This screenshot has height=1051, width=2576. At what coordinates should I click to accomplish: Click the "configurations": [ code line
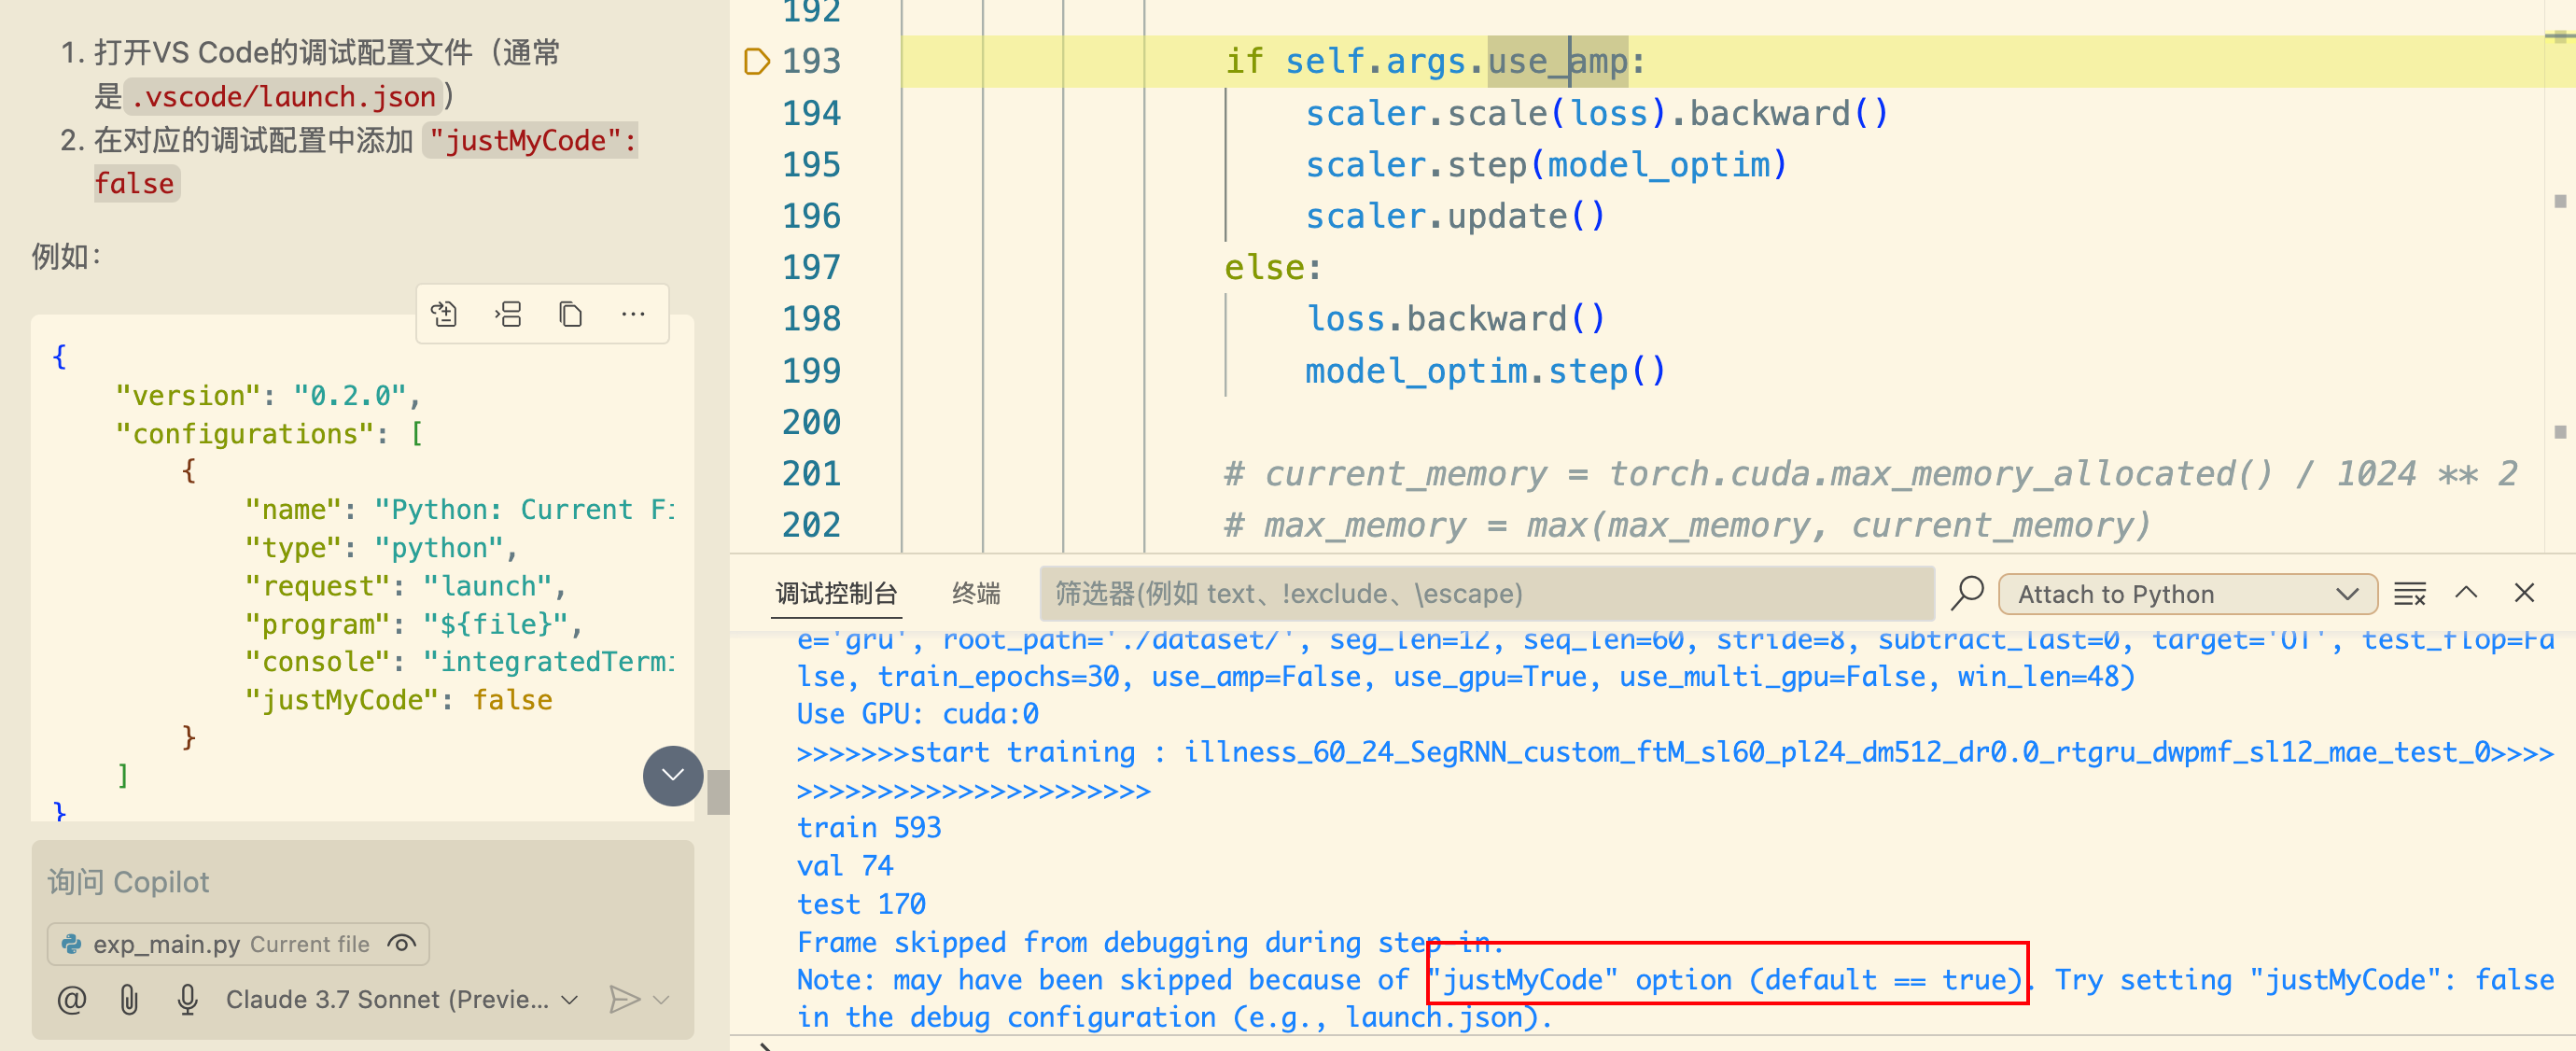(x=269, y=433)
